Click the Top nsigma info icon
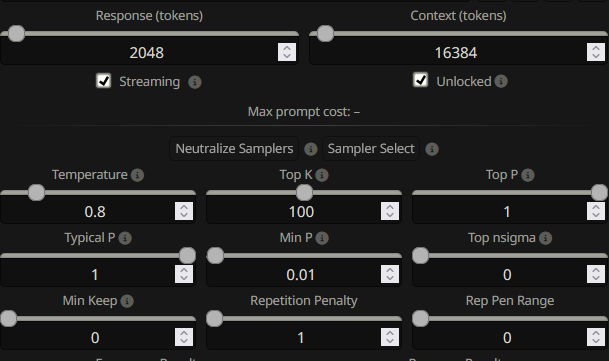 tap(545, 238)
